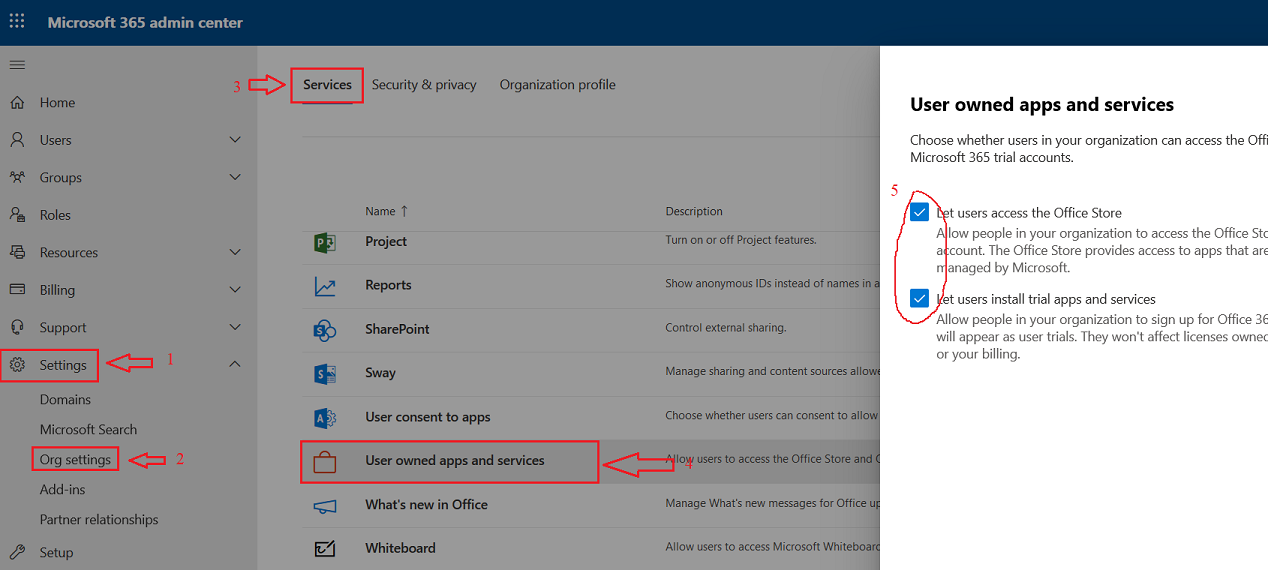Collapse the navigation hamburger menu
The height and width of the screenshot is (570, 1268).
17,65
